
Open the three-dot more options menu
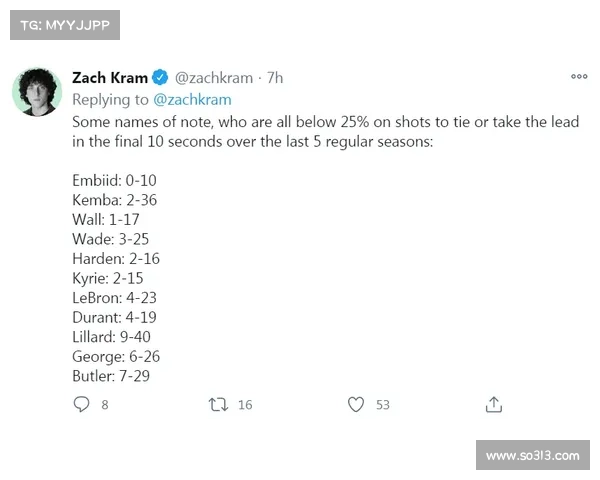579,77
